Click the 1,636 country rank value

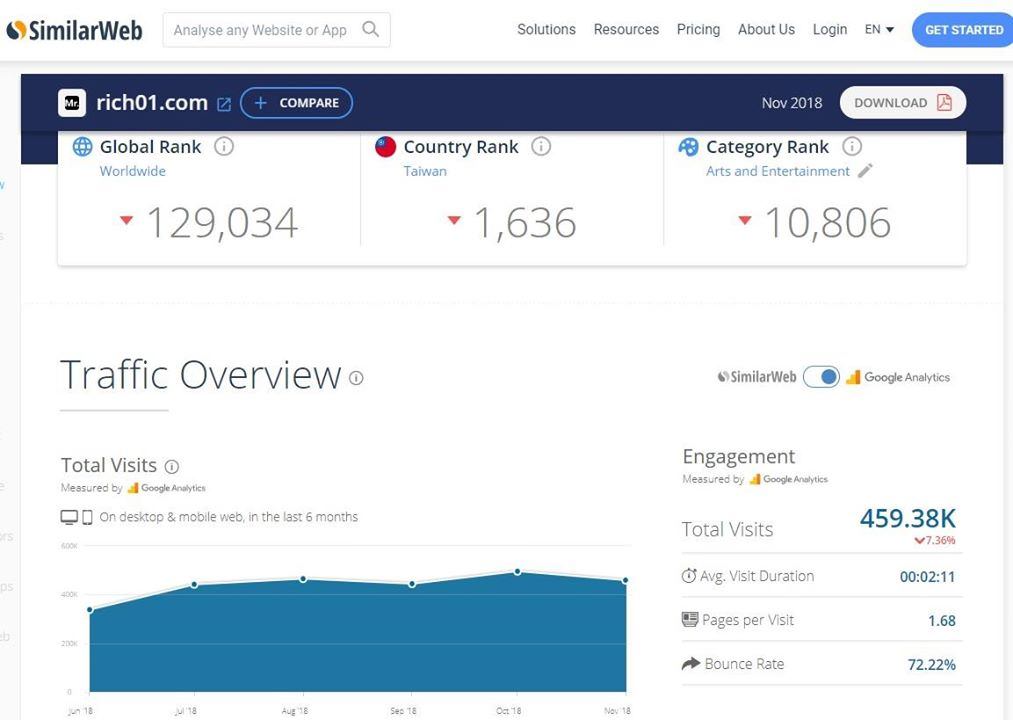[525, 223]
